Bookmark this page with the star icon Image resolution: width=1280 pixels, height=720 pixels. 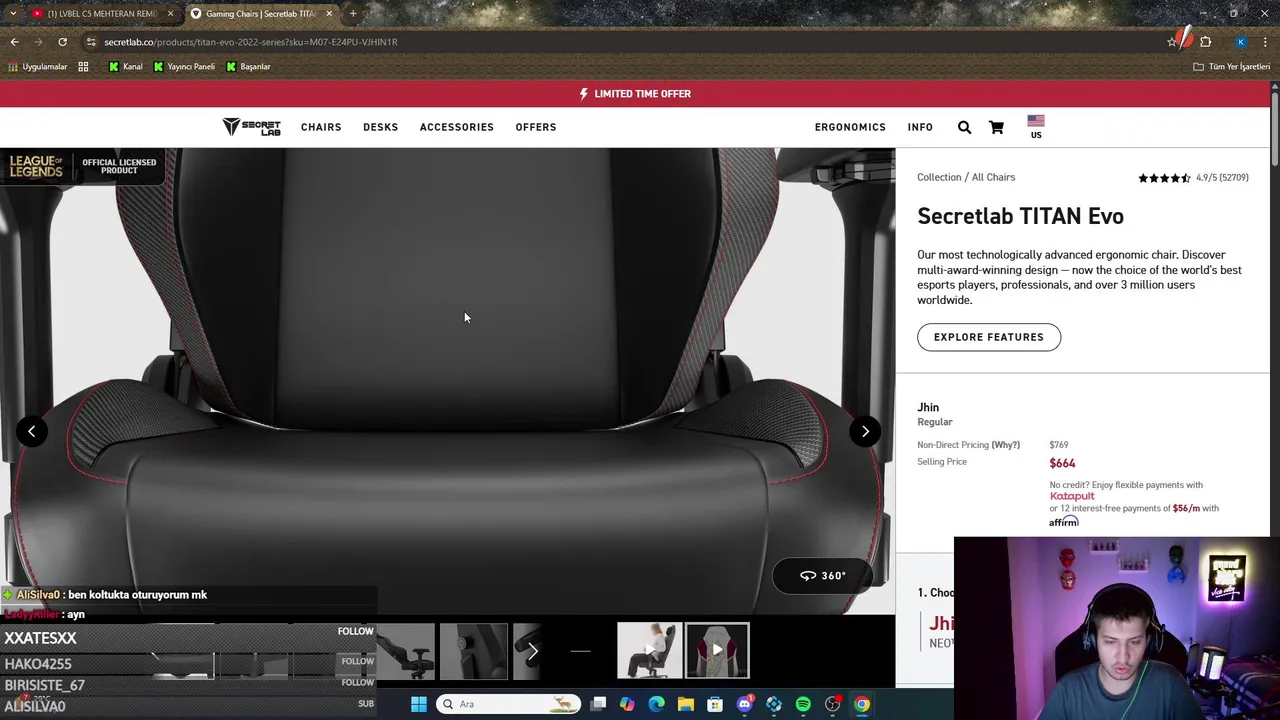pos(1172,42)
